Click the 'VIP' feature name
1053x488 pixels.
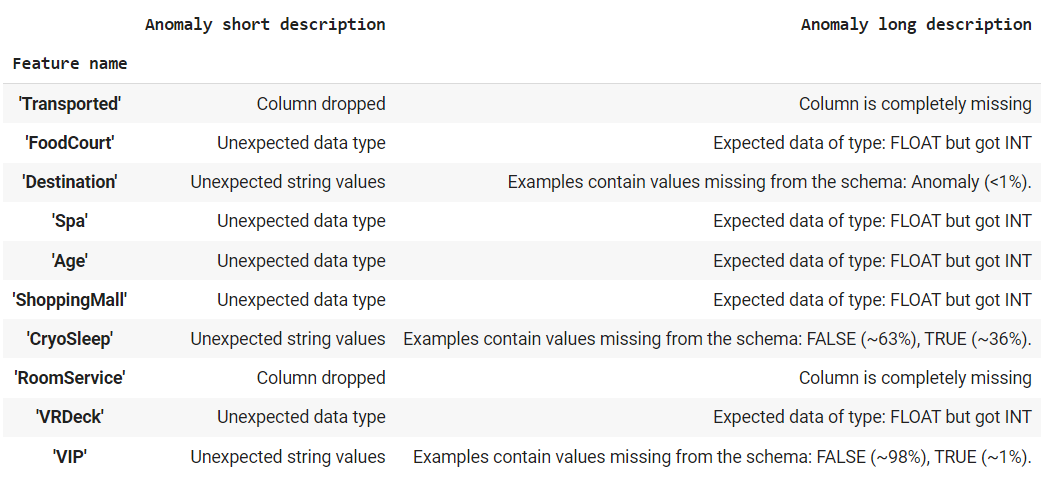(70, 457)
